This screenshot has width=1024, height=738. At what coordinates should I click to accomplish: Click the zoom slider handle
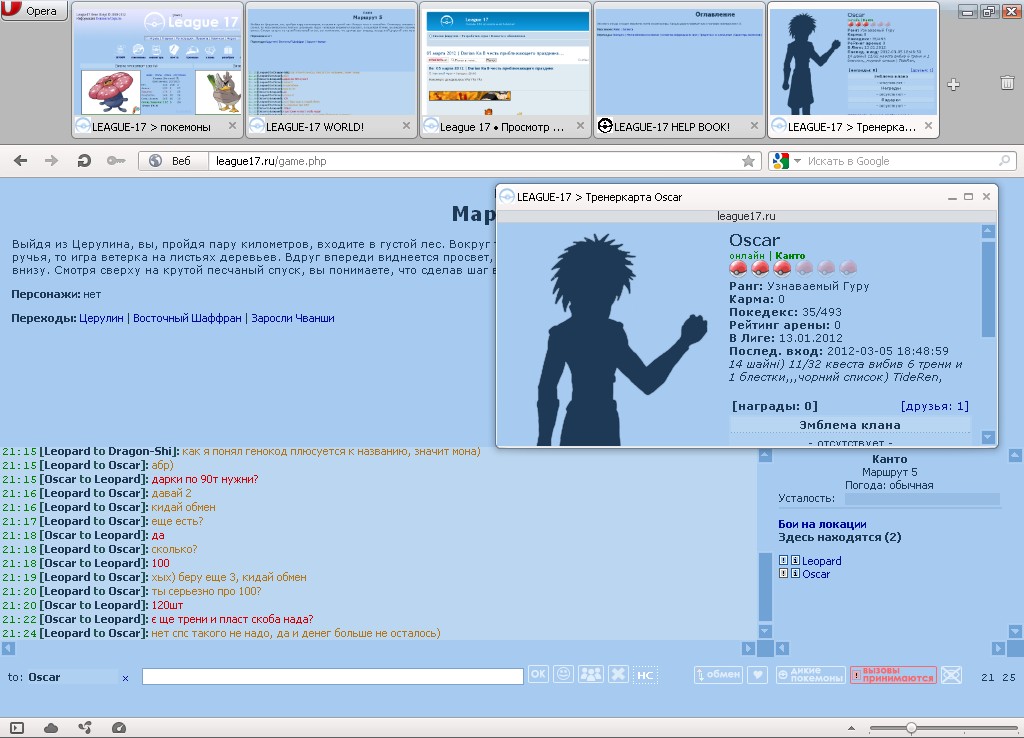point(911,728)
